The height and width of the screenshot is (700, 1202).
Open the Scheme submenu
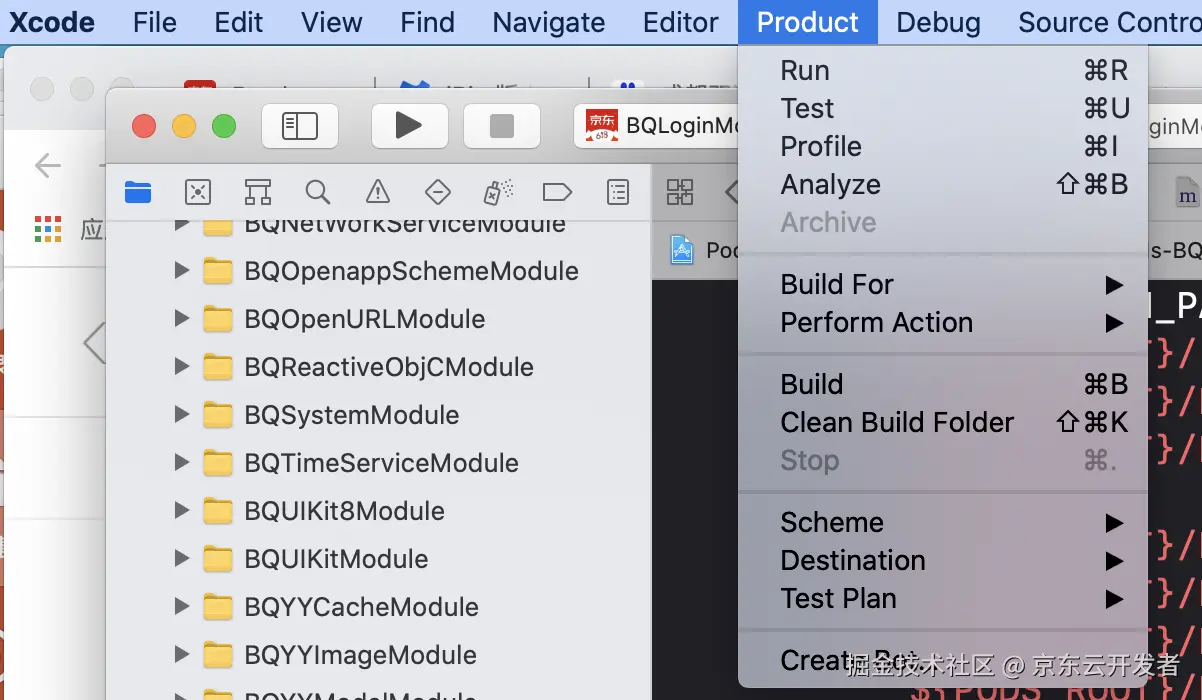click(x=943, y=523)
